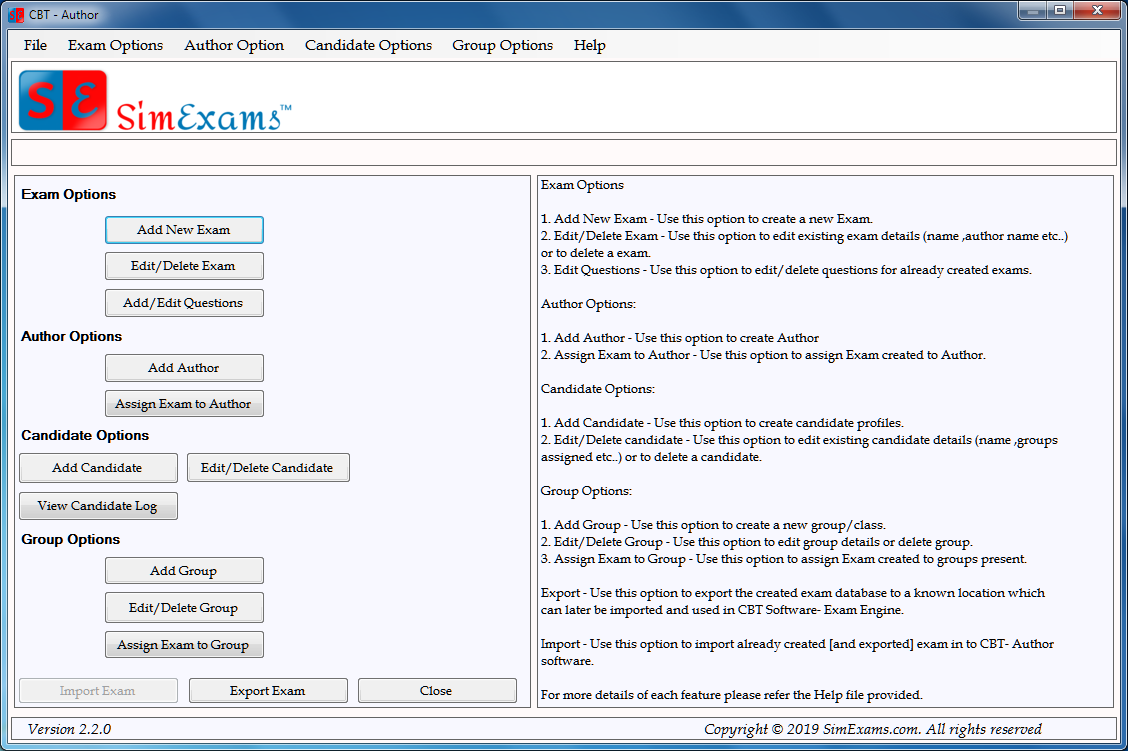Viewport: 1128px width, 751px height.
Task: Open the Candidate Options menu
Action: click(368, 45)
